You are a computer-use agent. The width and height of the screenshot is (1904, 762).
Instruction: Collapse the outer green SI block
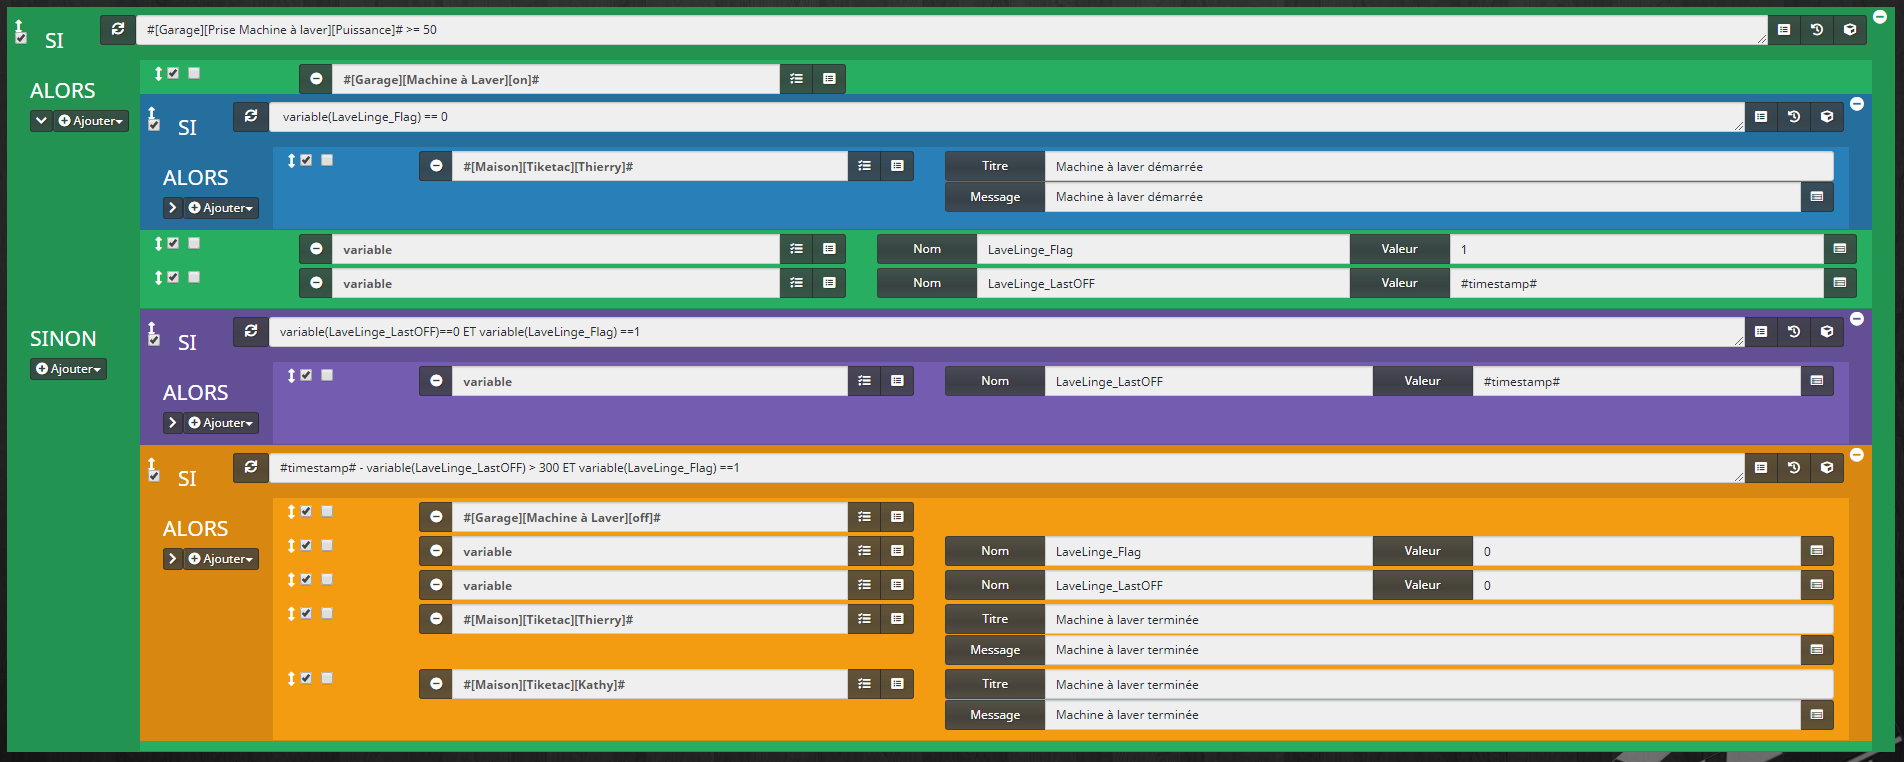[x=1880, y=17]
